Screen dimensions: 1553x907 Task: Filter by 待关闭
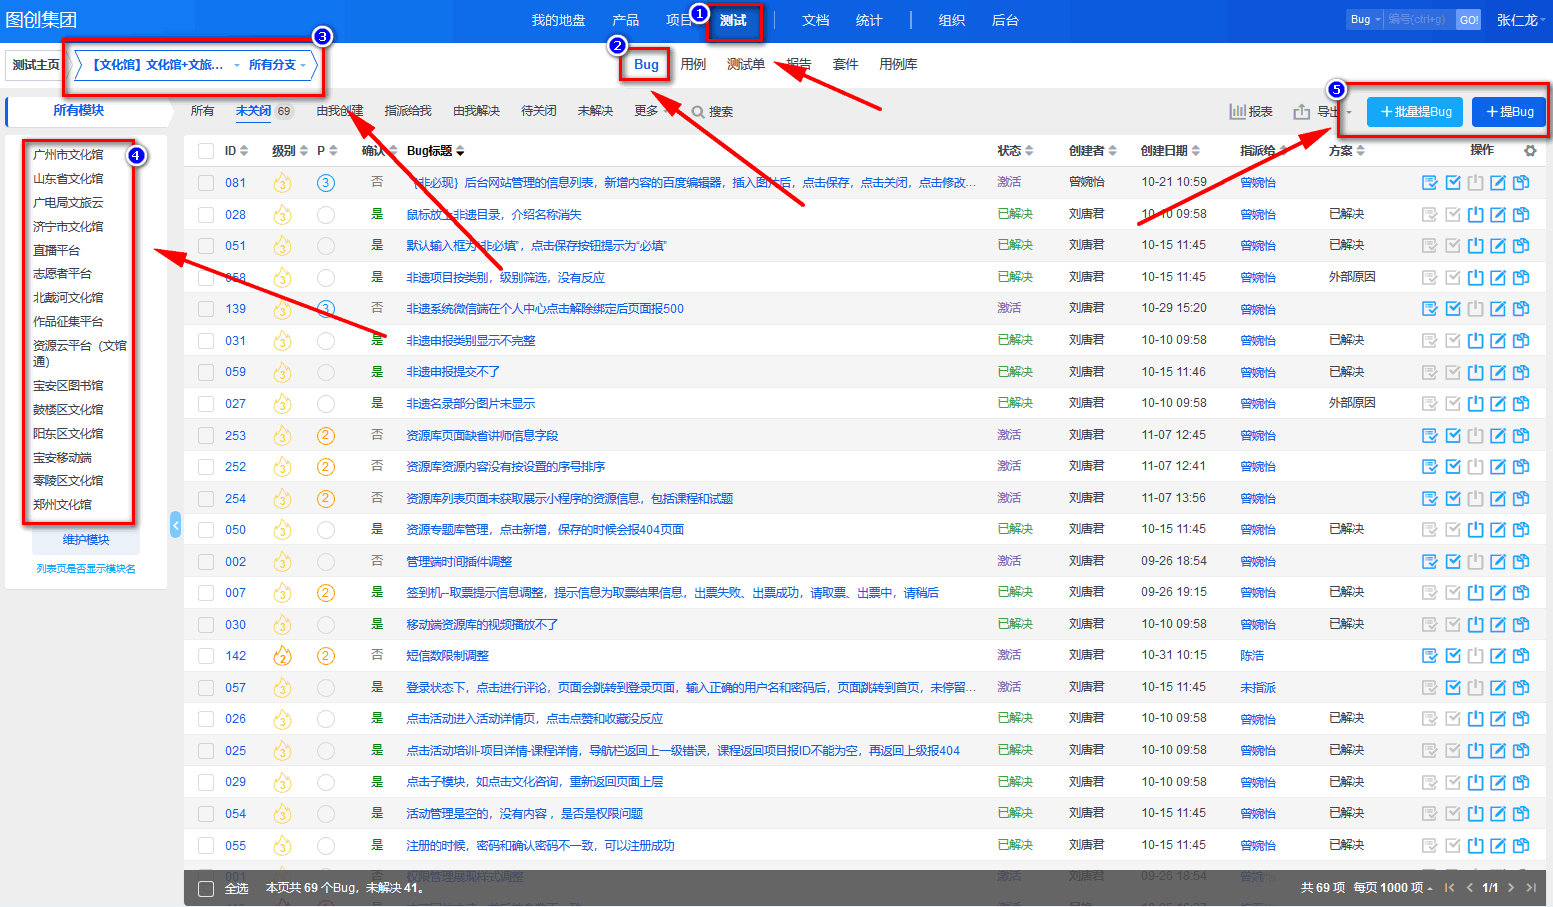point(539,111)
